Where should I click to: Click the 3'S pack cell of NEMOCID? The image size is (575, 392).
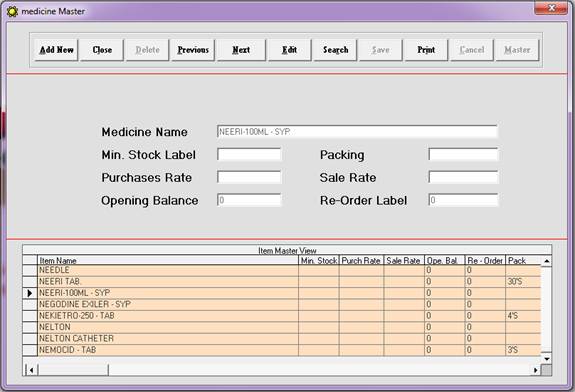[x=523, y=350]
